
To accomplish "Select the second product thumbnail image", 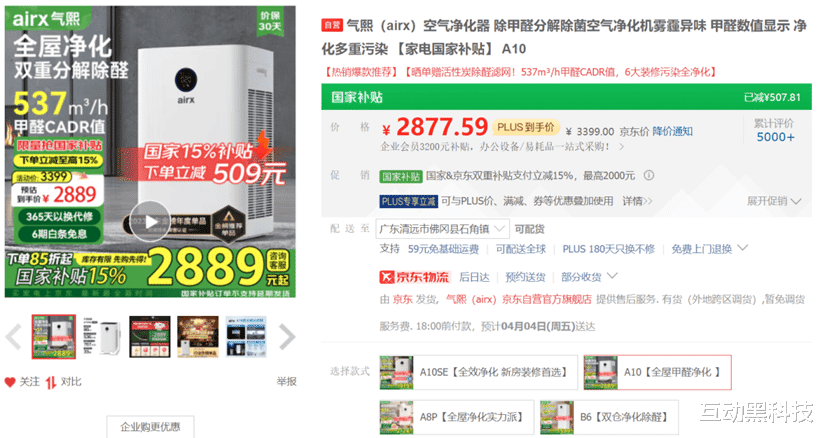I will [102, 337].
